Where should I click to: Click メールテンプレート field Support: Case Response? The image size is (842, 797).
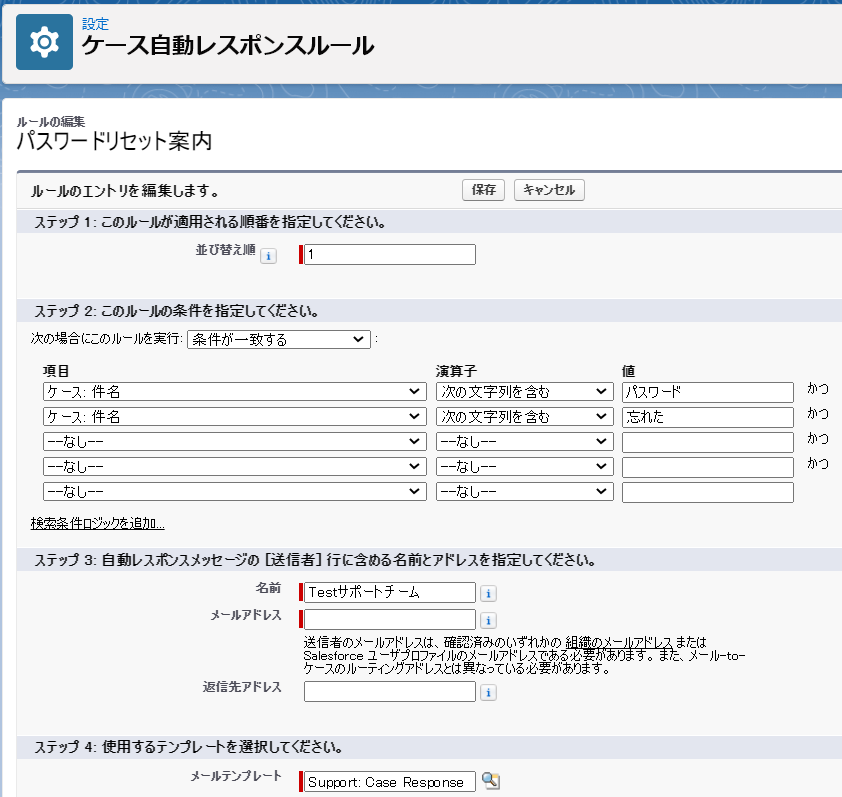pos(390,781)
